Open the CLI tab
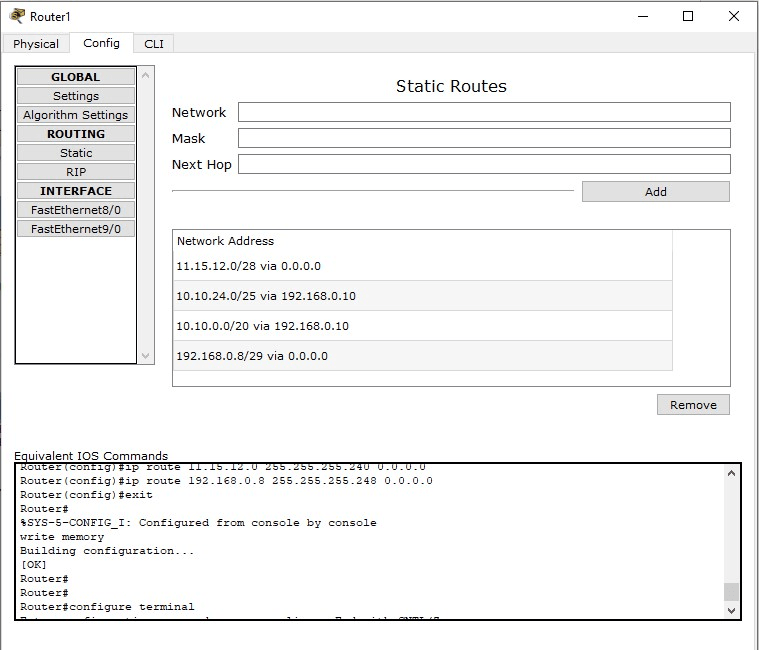Screen dimensions: 759x650 tap(154, 44)
